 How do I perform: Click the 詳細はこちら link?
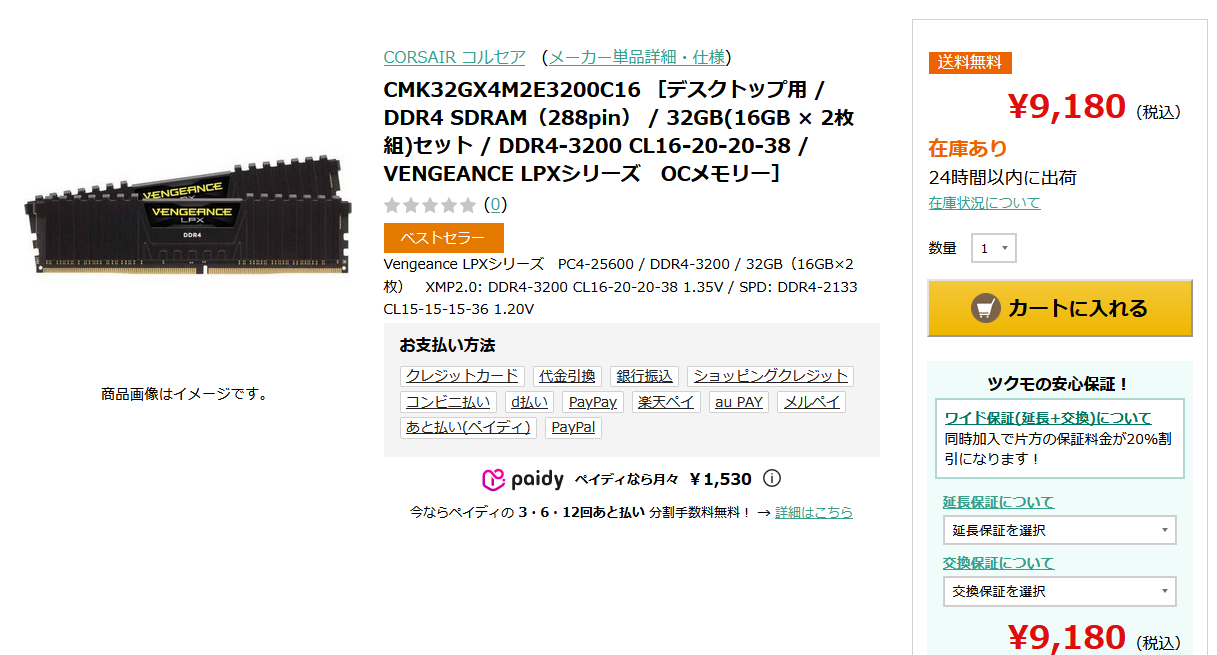(x=814, y=512)
